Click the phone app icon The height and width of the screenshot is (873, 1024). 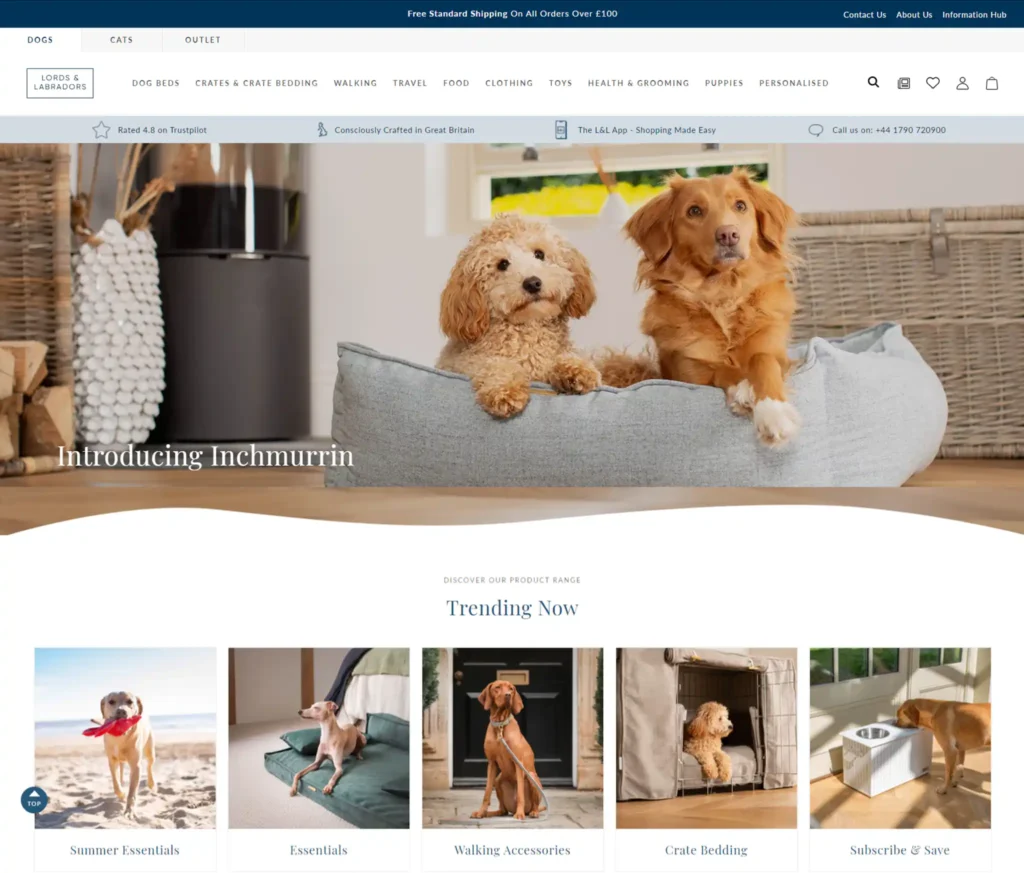click(561, 130)
